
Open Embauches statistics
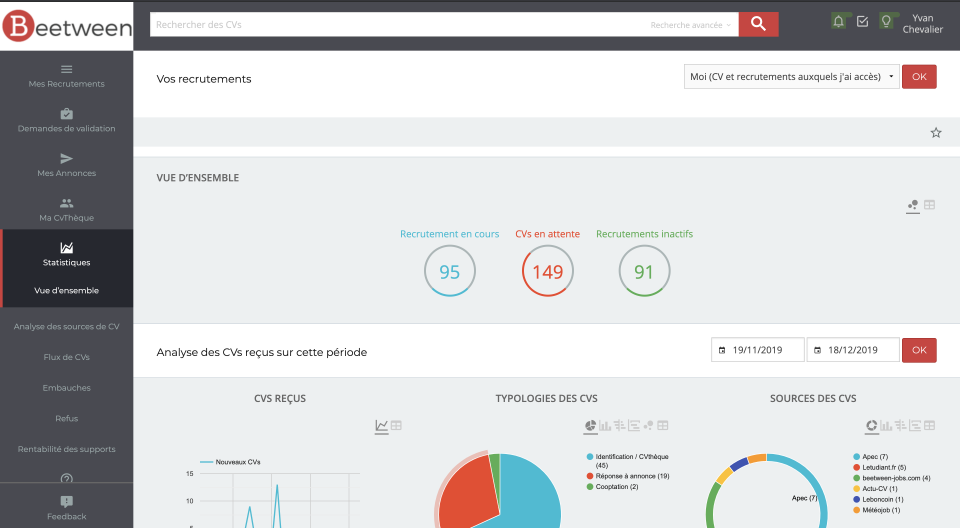67,388
